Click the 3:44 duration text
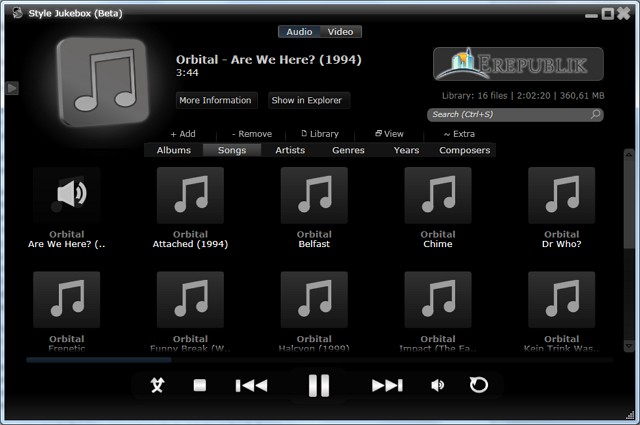 [x=187, y=73]
